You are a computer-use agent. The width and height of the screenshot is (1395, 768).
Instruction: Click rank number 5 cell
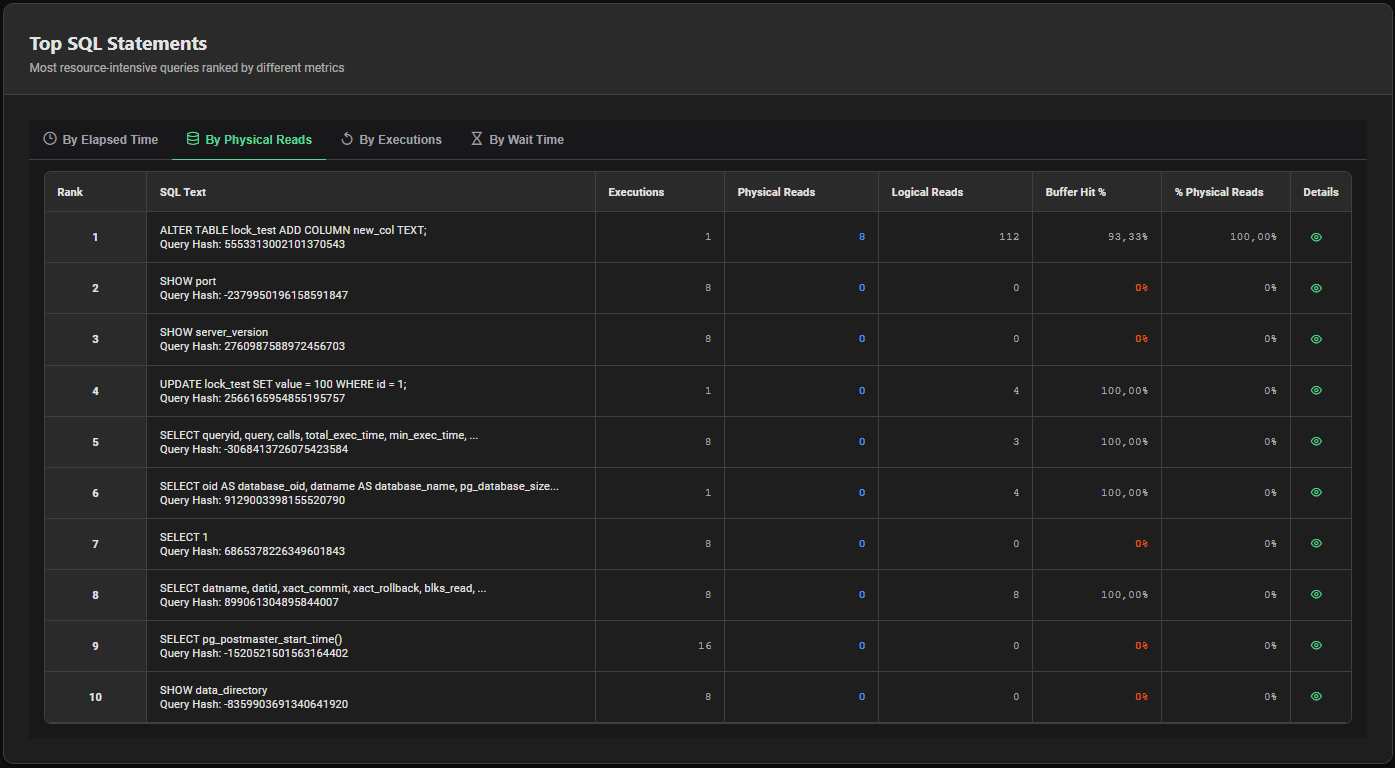(95, 441)
